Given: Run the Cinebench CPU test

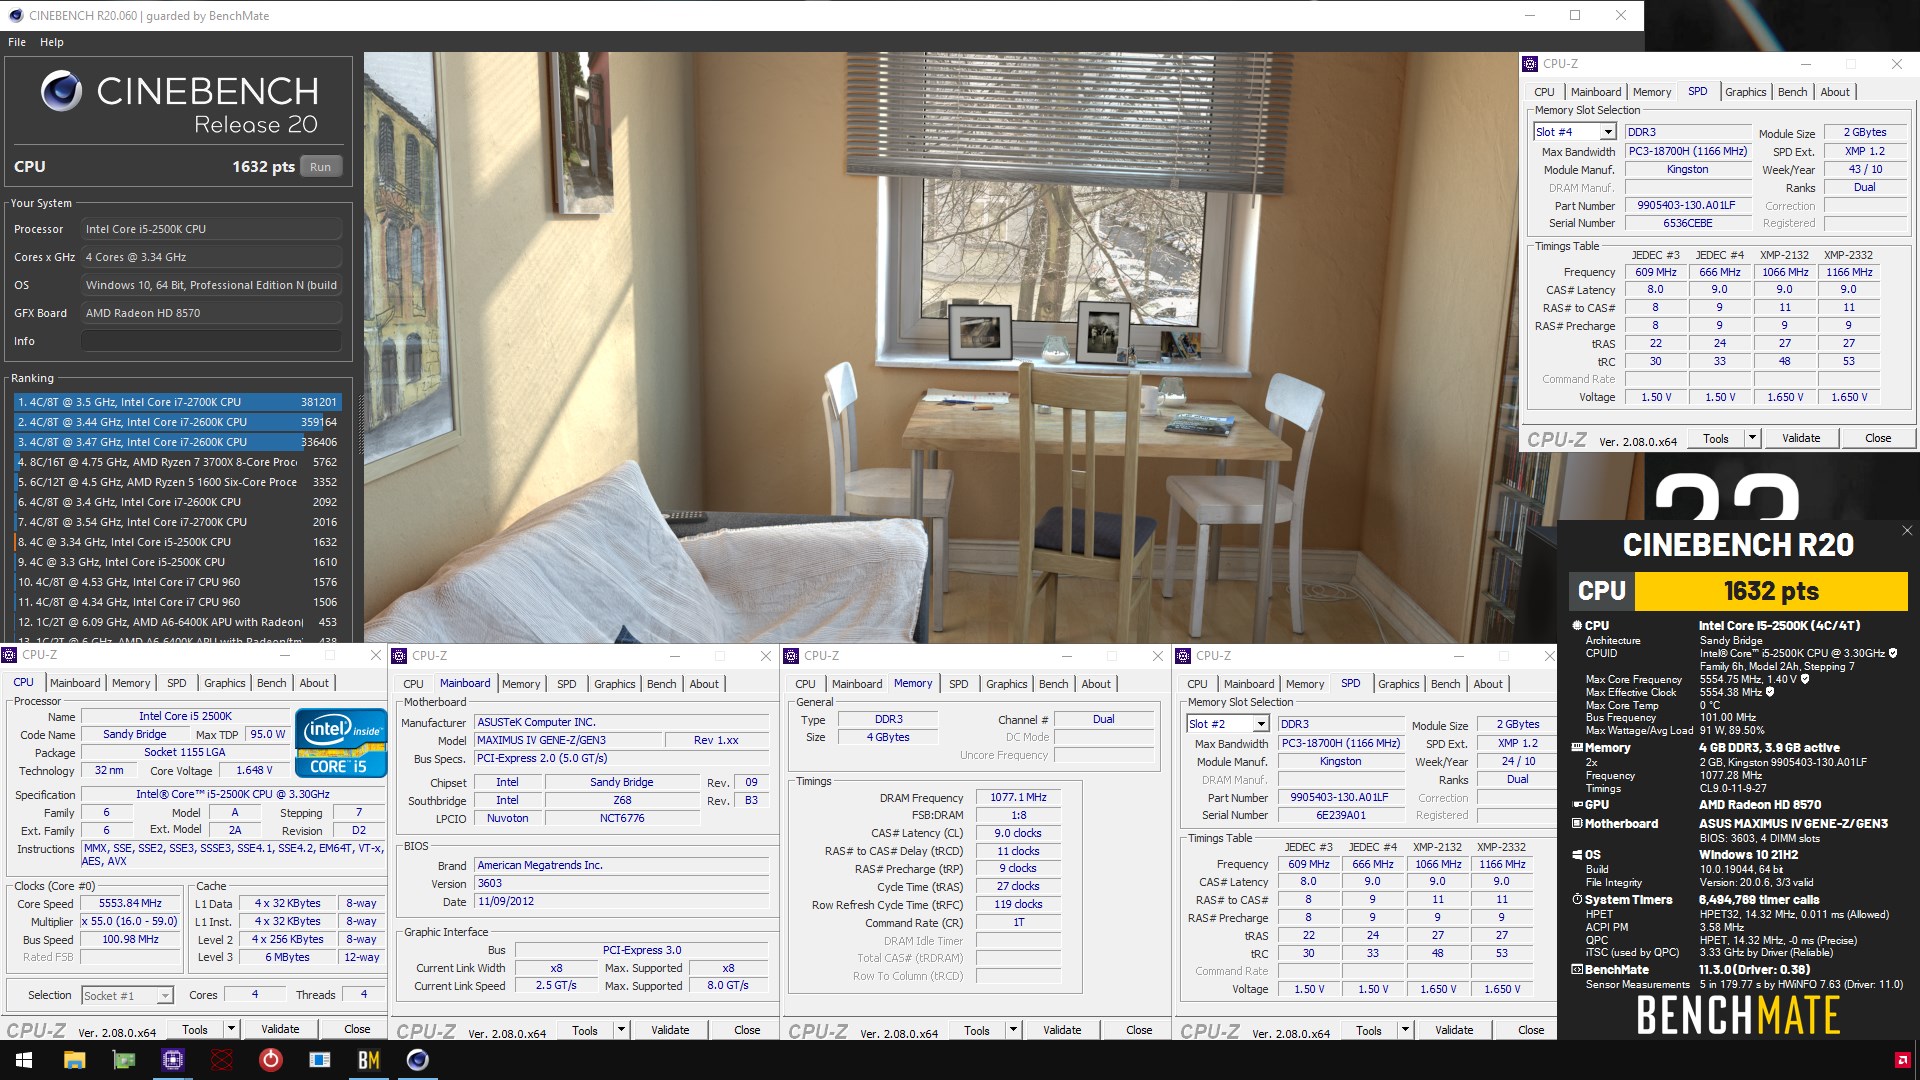Looking at the screenshot, I should [x=320, y=167].
